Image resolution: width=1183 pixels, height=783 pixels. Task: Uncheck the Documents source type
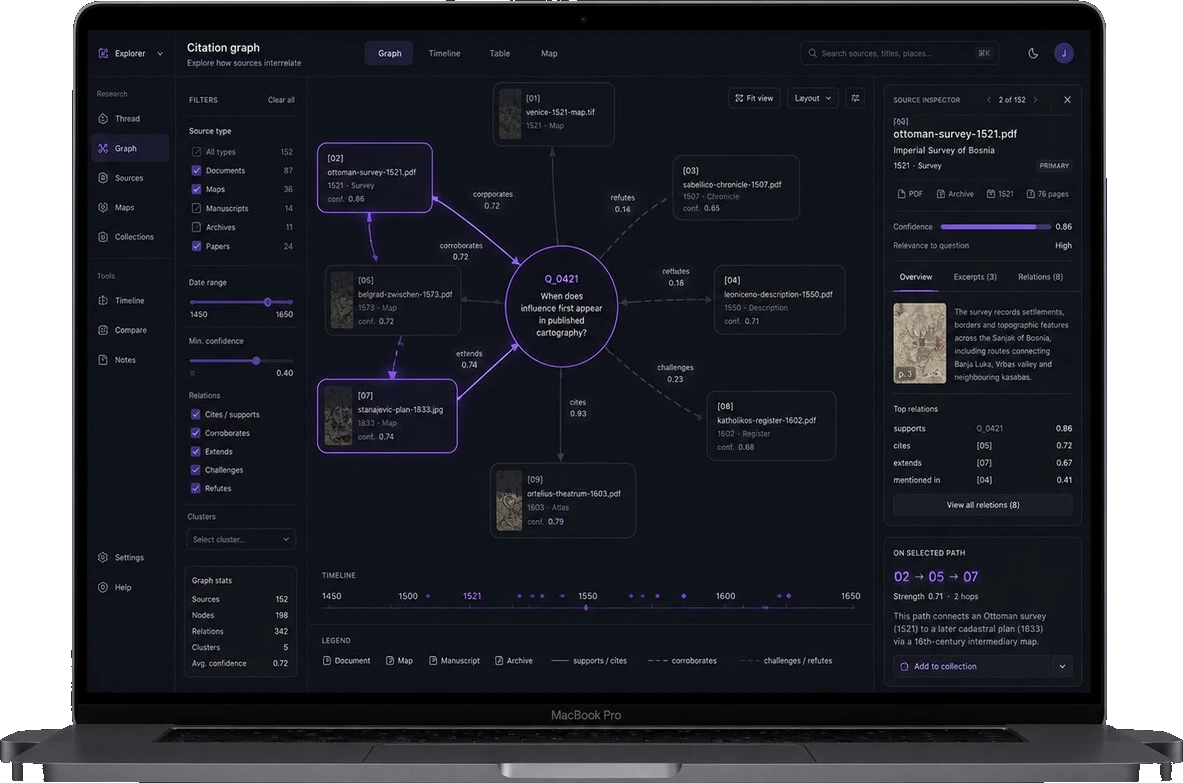196,170
